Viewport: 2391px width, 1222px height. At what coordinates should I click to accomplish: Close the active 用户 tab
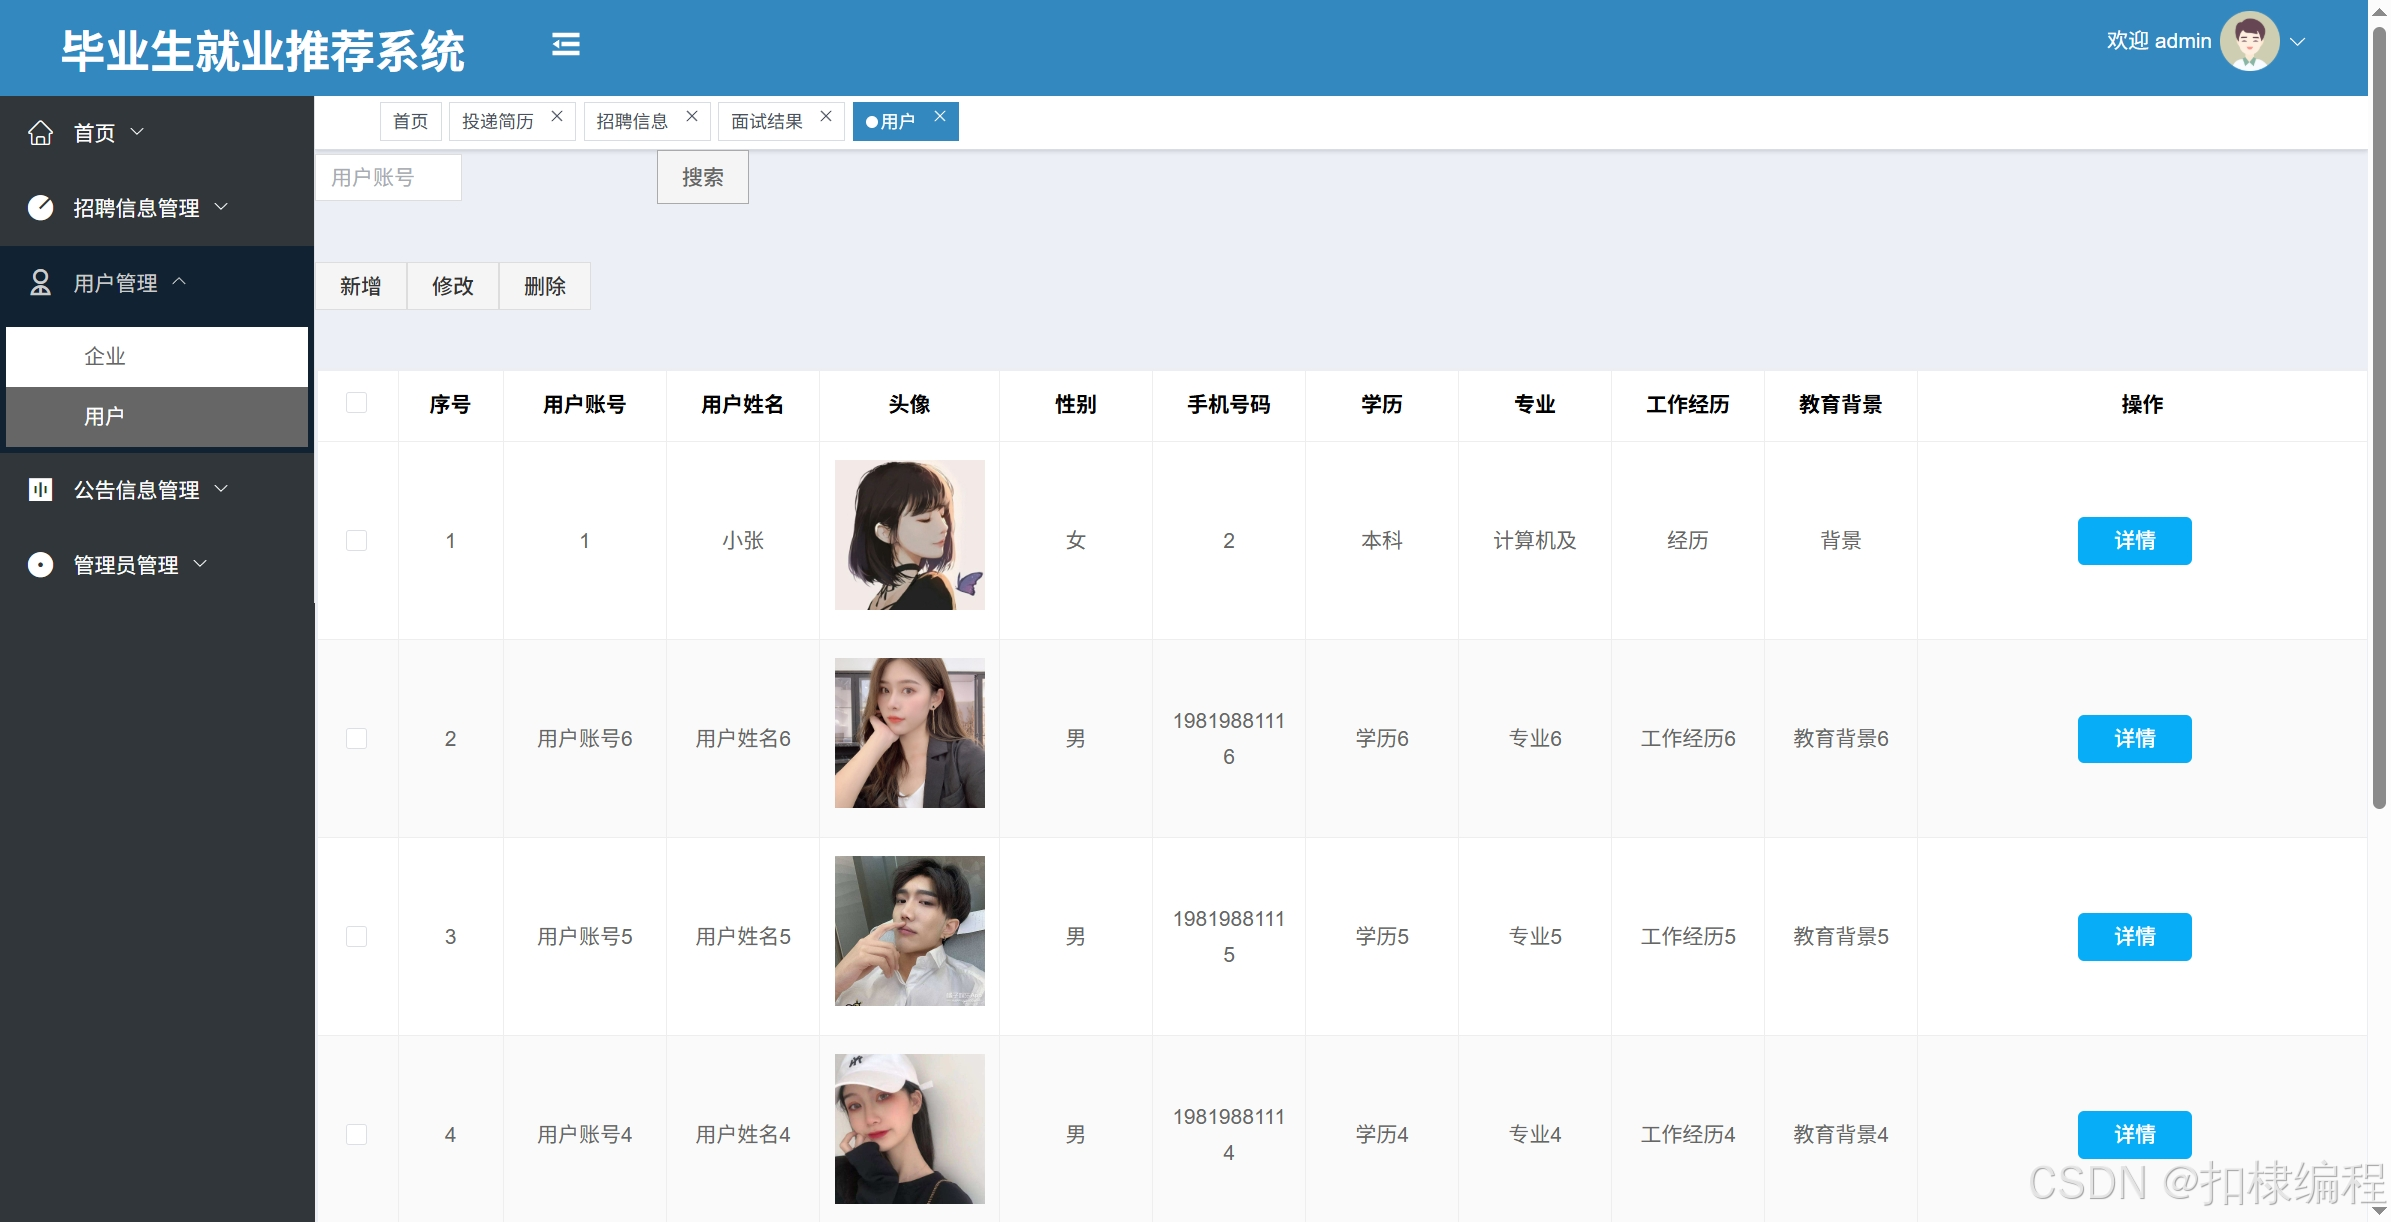click(940, 116)
